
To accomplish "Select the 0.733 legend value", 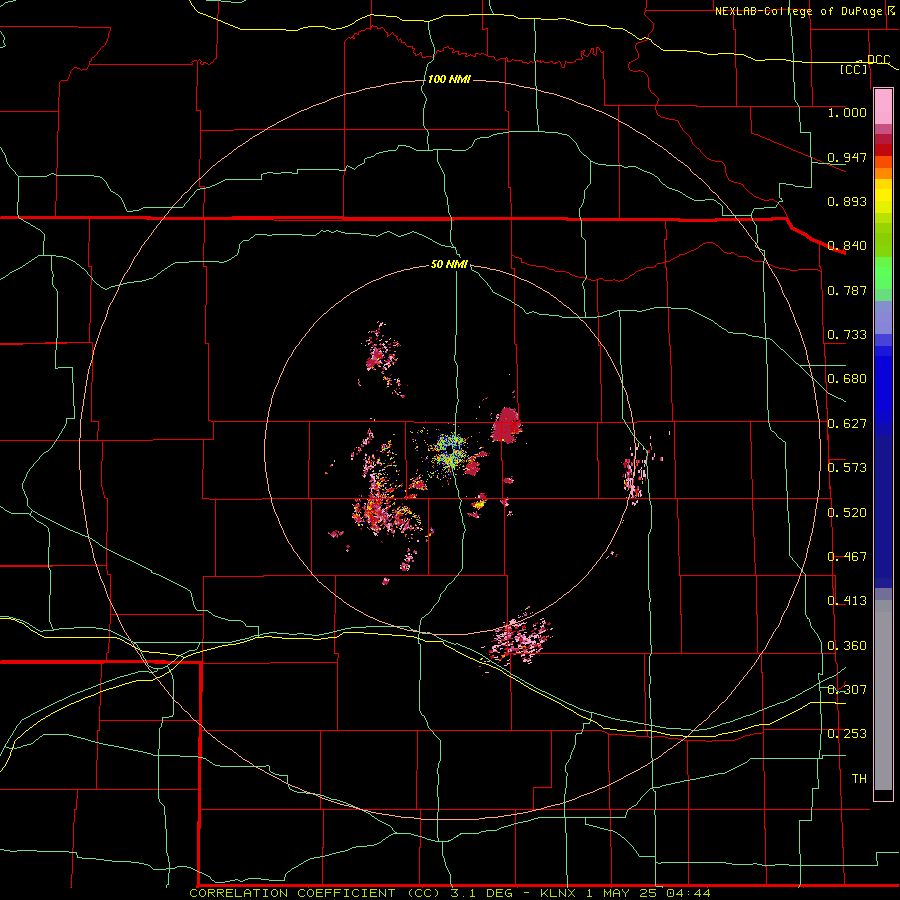I will [x=847, y=335].
